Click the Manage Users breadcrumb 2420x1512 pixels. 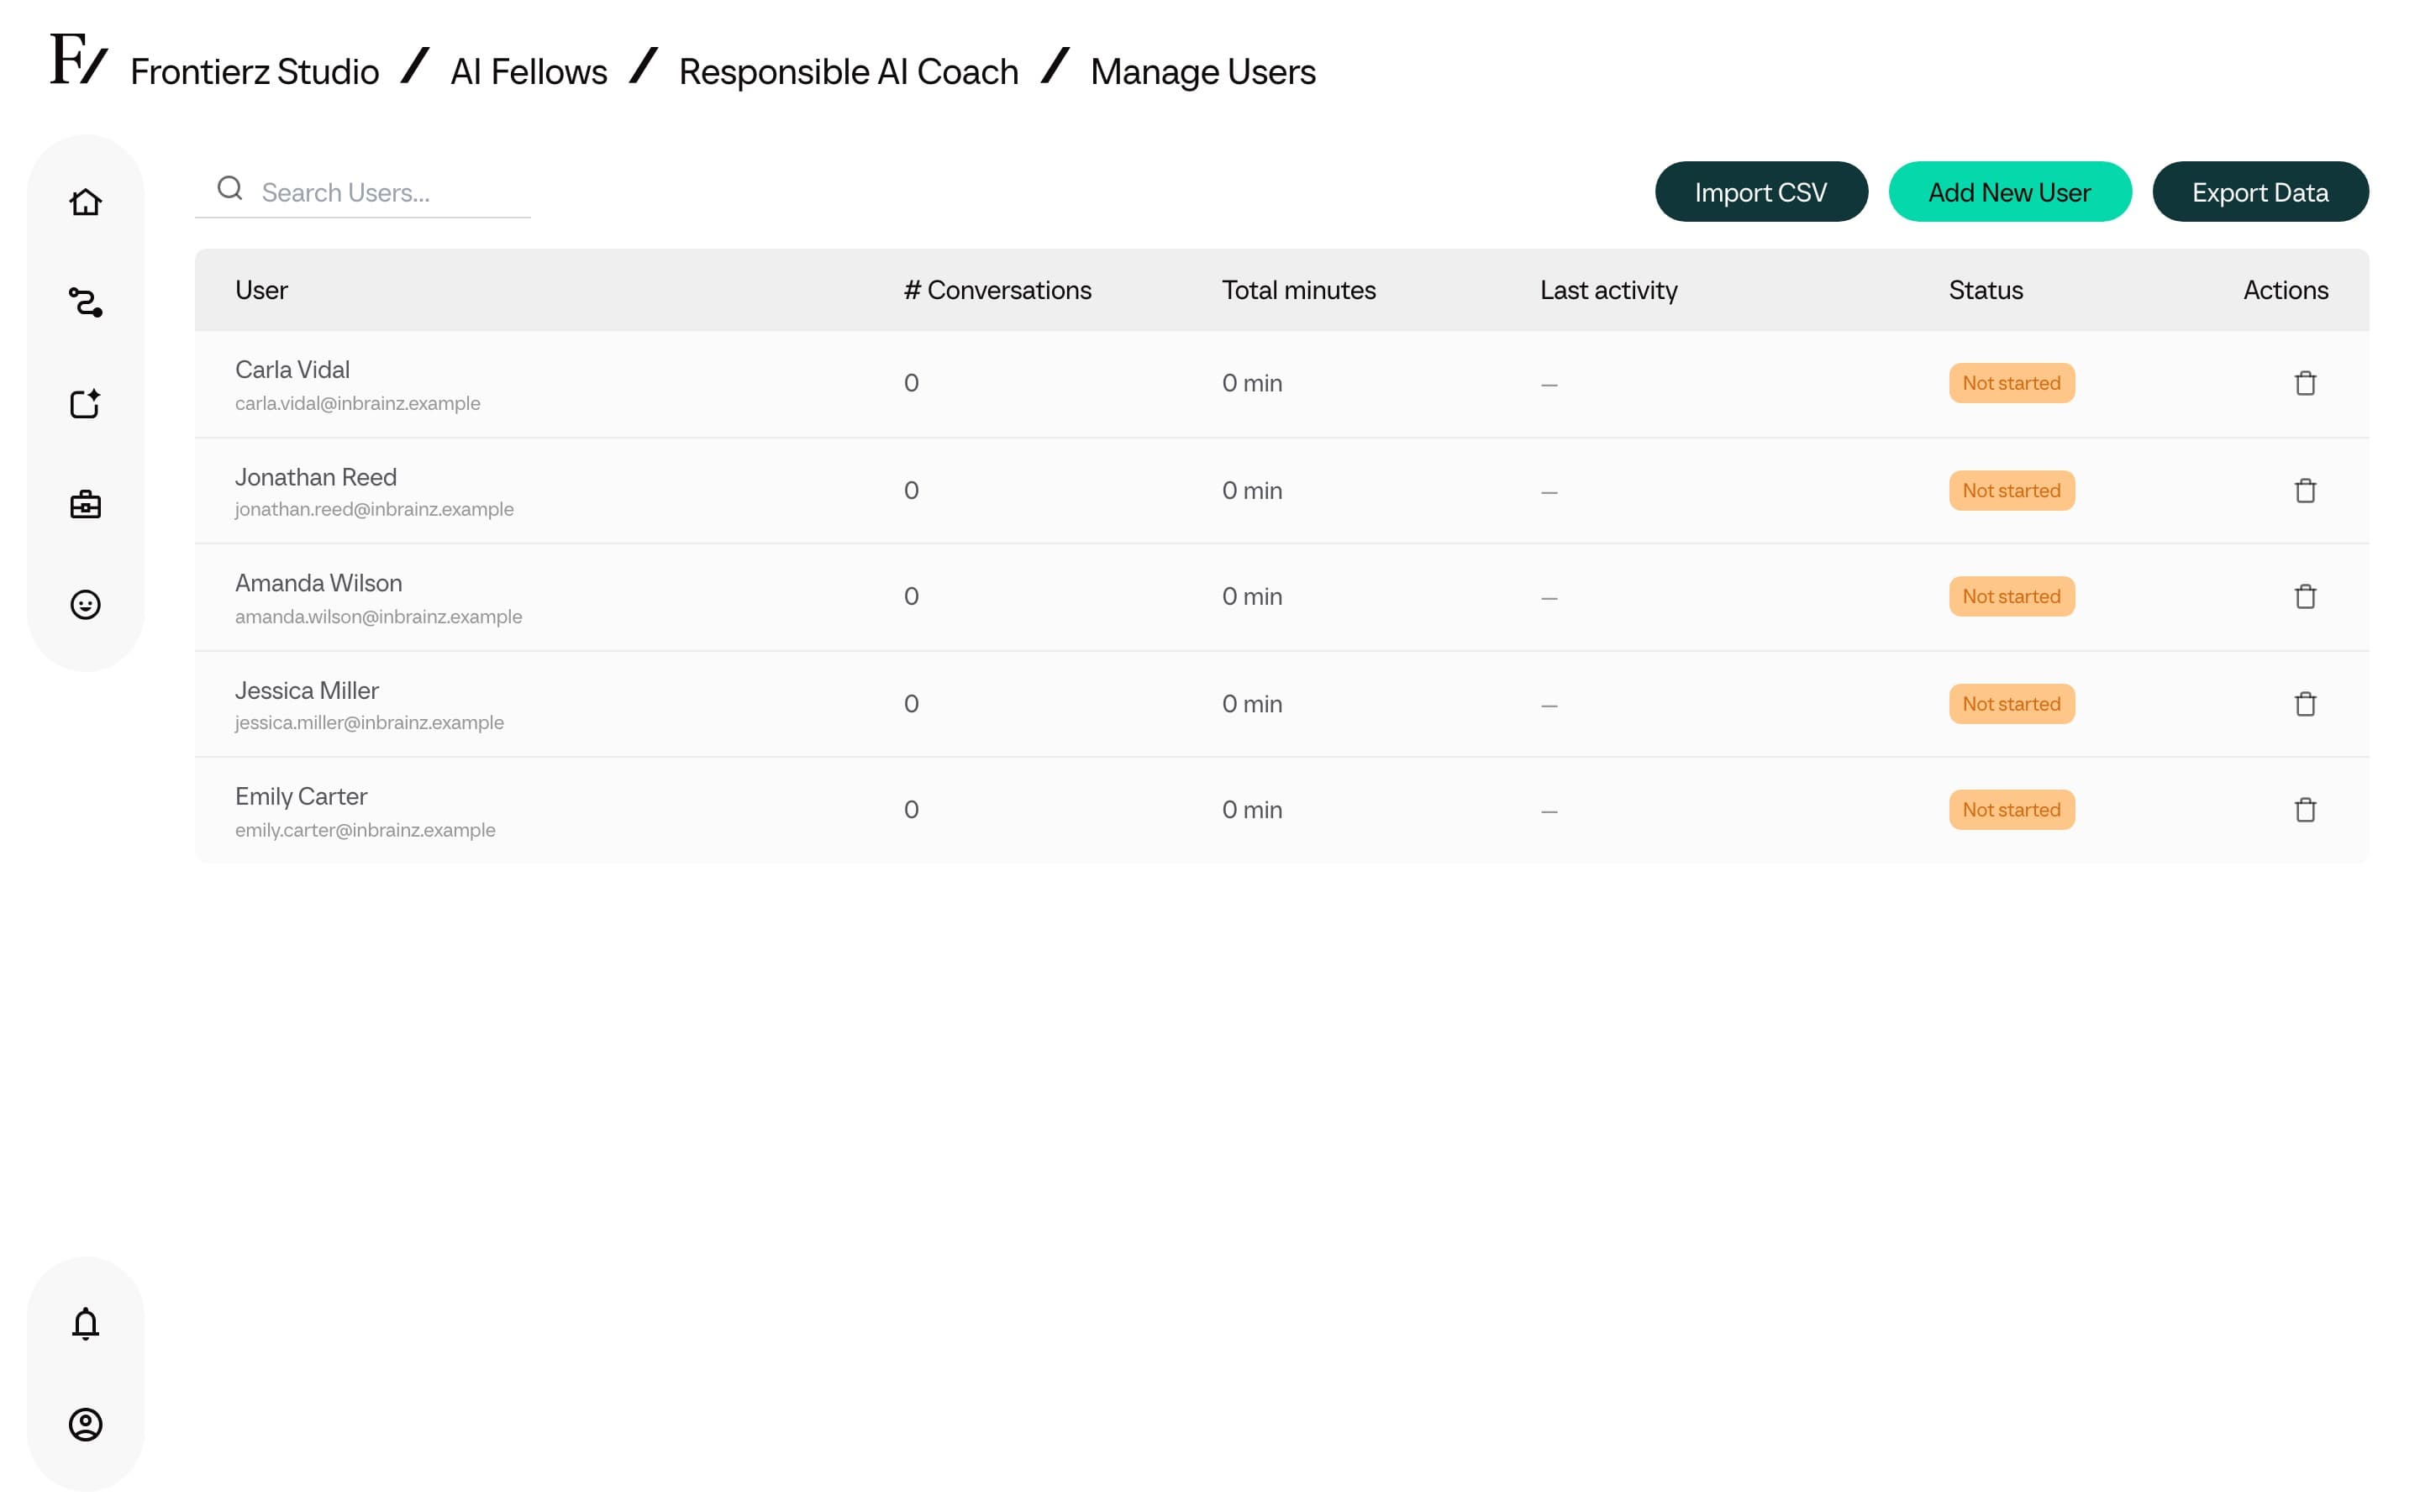[x=1202, y=72]
